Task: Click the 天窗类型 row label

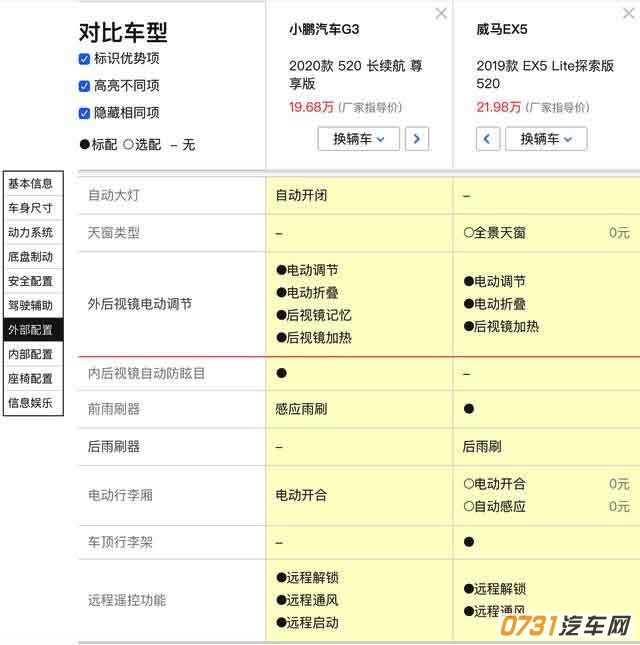Action: pyautogui.click(x=114, y=233)
